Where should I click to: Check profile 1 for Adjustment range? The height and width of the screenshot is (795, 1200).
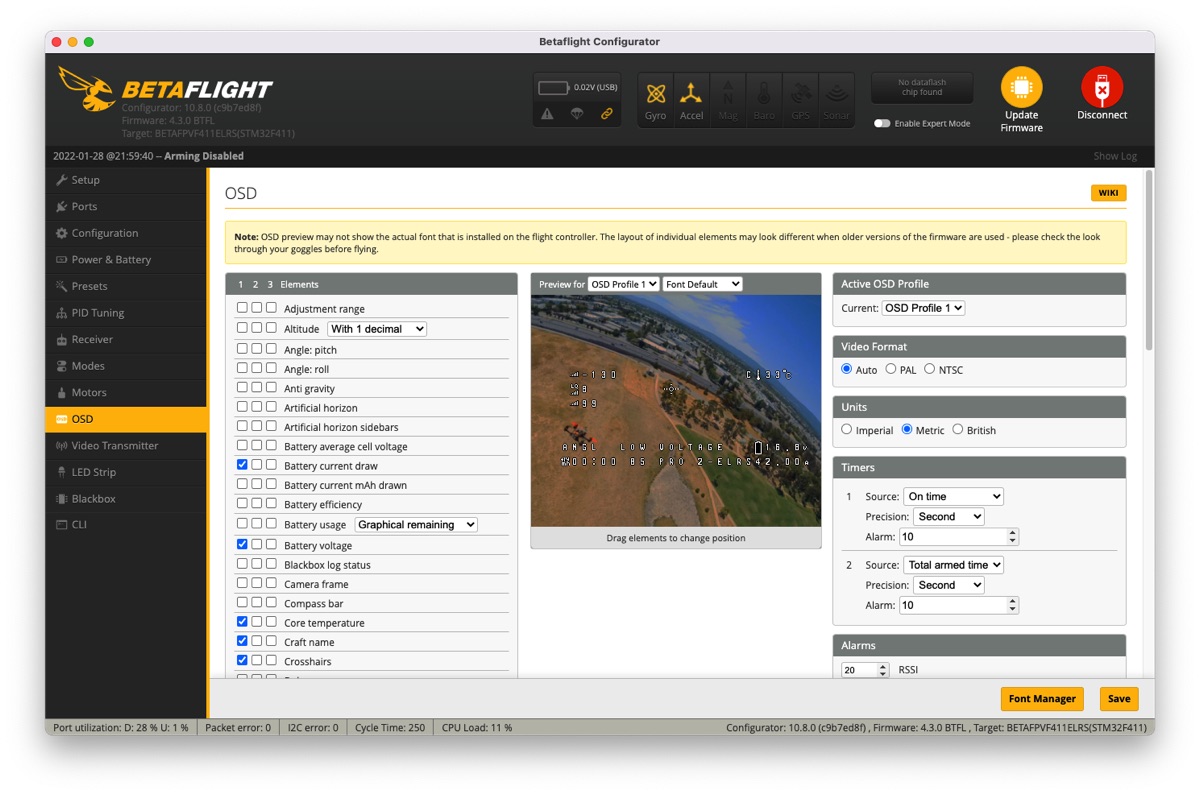tap(242, 308)
